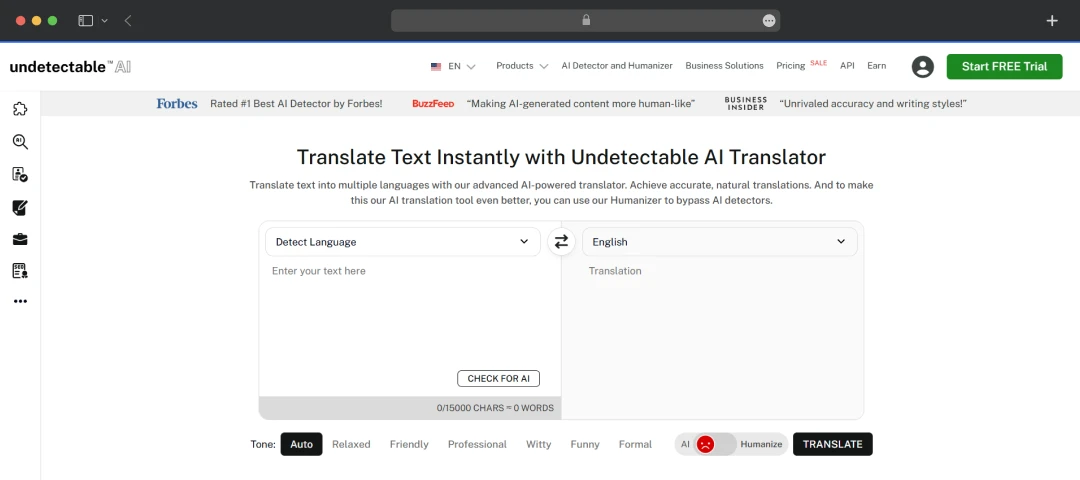Select the Funny tone
This screenshot has height=480, width=1080.
pos(585,444)
